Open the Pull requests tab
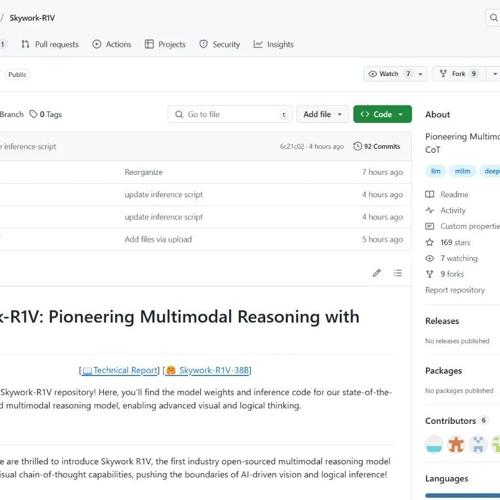This screenshot has width=500, height=500. point(50,44)
